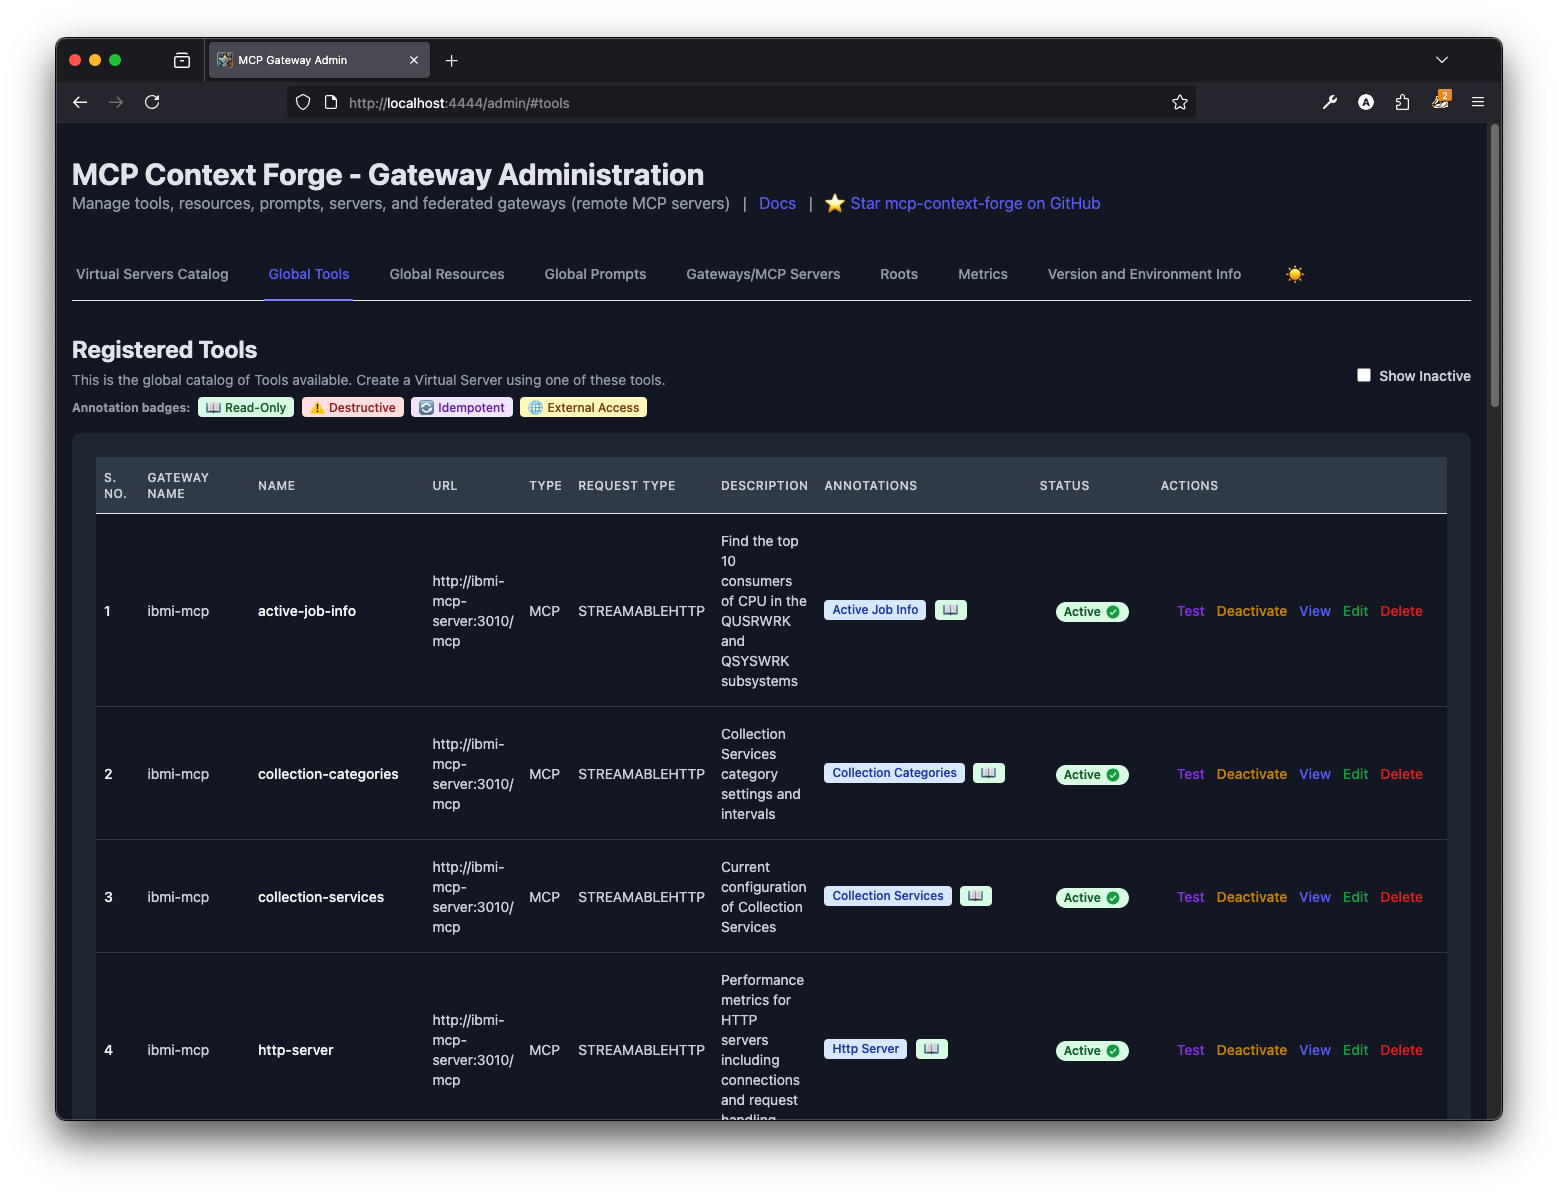Delete the http-server tool
The width and height of the screenshot is (1558, 1194).
(1400, 1050)
